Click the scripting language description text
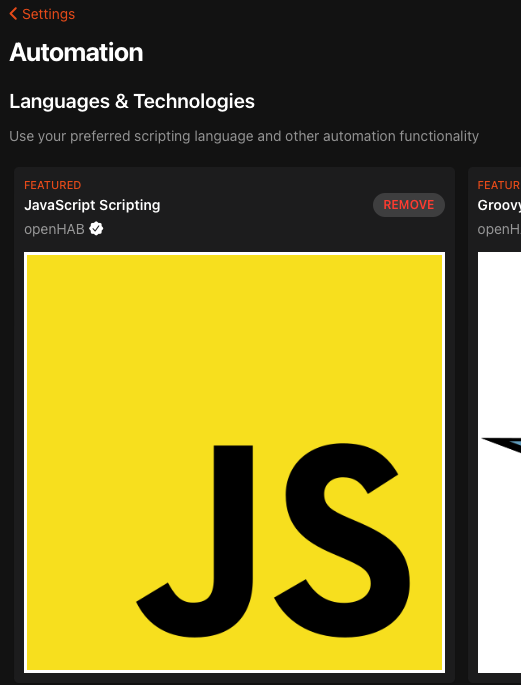Screen dimensions: 521x685 tap(244, 136)
